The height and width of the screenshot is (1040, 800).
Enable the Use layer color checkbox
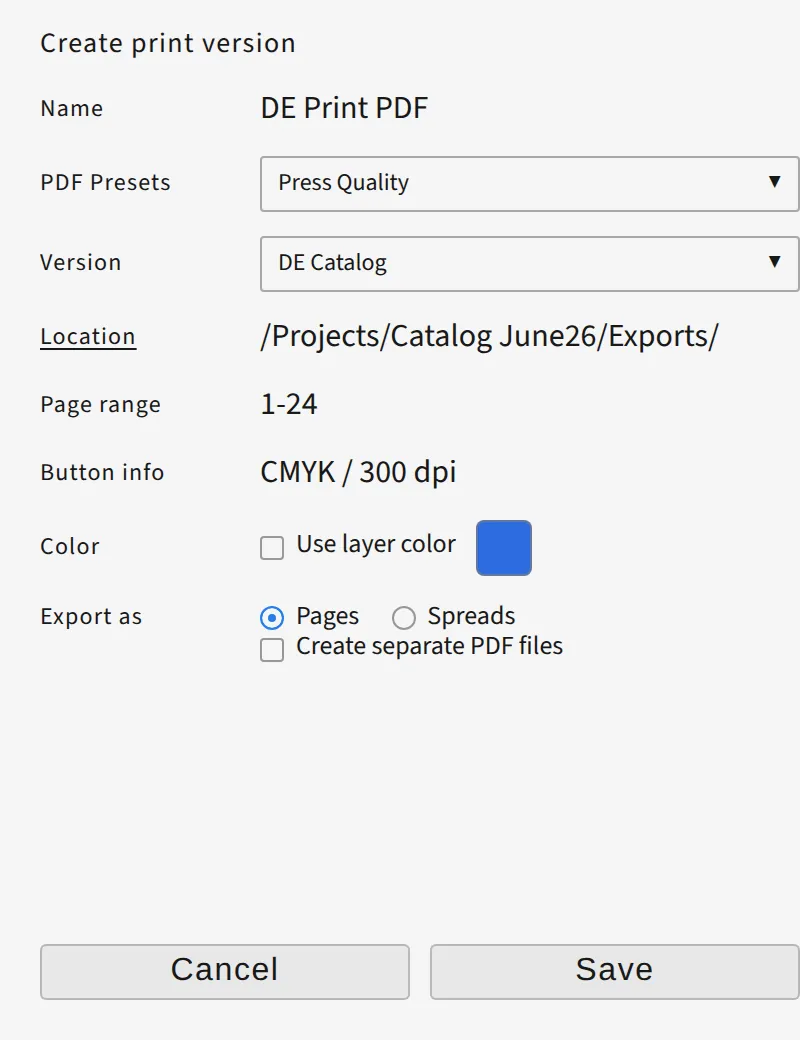(x=272, y=548)
